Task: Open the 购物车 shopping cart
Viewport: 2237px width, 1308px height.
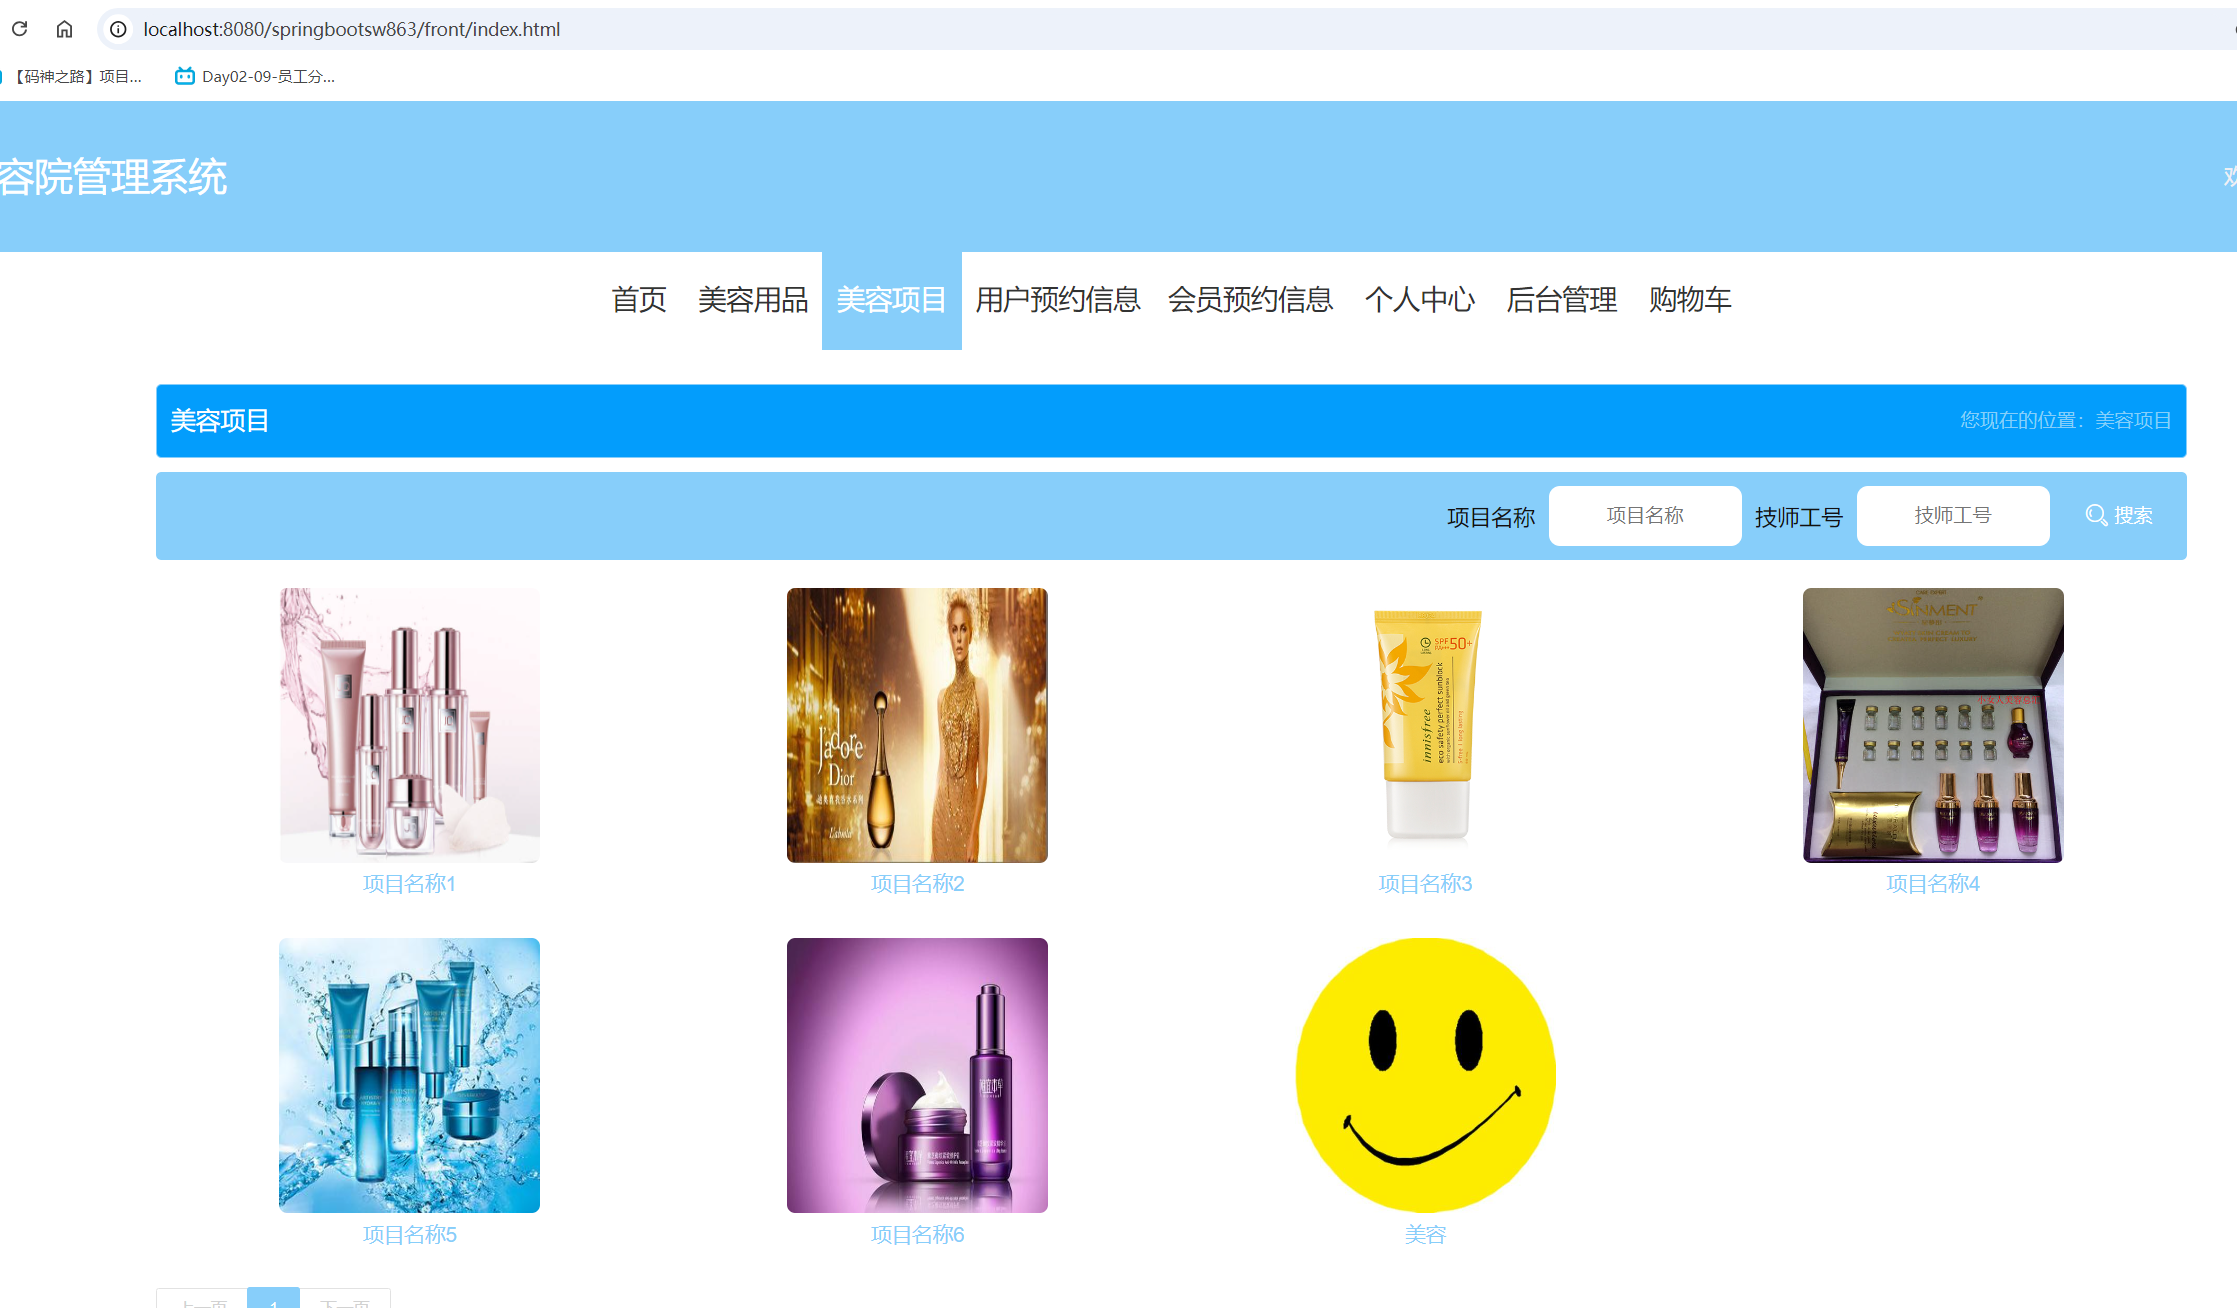Action: tap(1689, 300)
